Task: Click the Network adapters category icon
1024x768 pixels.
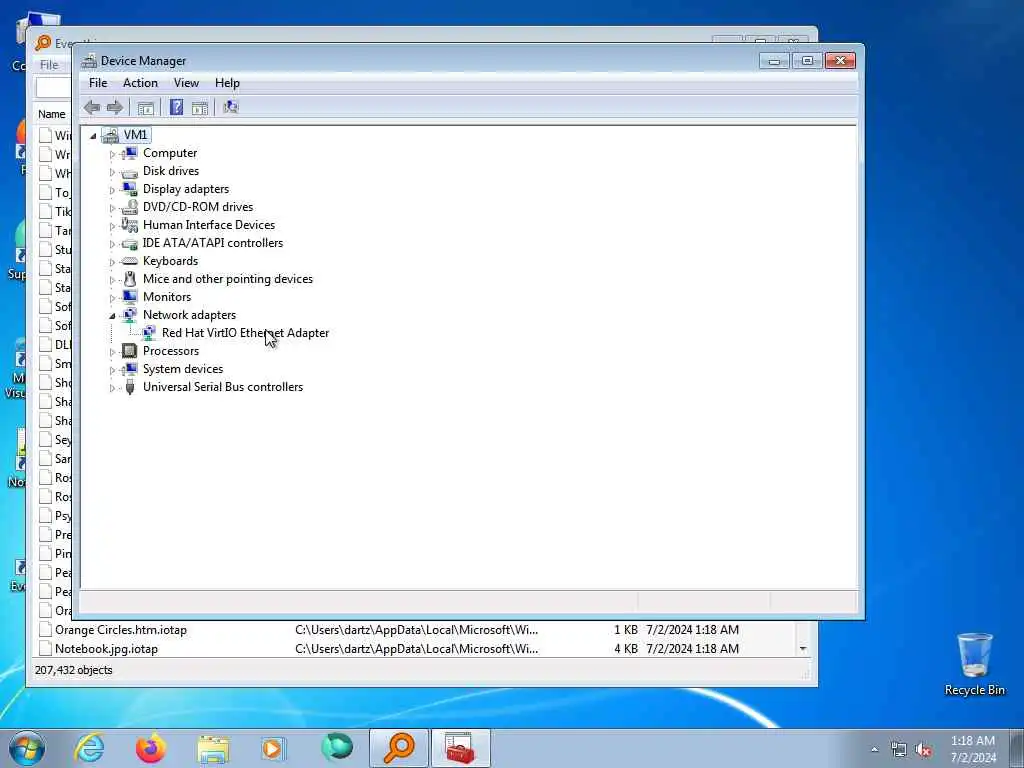Action: click(130, 315)
